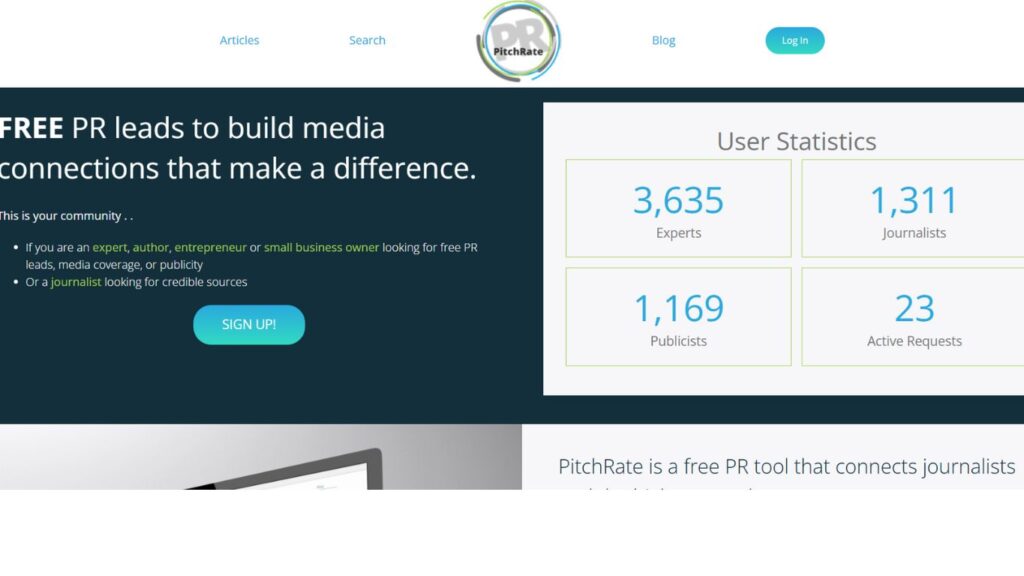Click the Publicists statistic box
Viewport: 1024px width, 576px height.
[x=678, y=315]
